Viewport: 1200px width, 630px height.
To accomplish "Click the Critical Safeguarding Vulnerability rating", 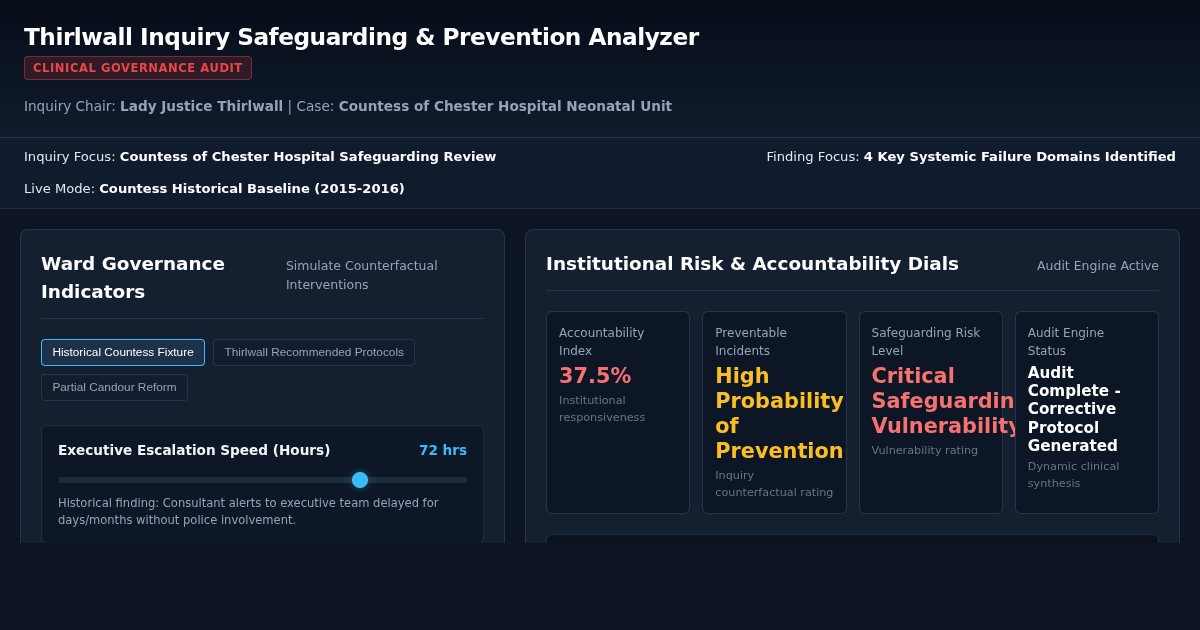I will 943,401.
